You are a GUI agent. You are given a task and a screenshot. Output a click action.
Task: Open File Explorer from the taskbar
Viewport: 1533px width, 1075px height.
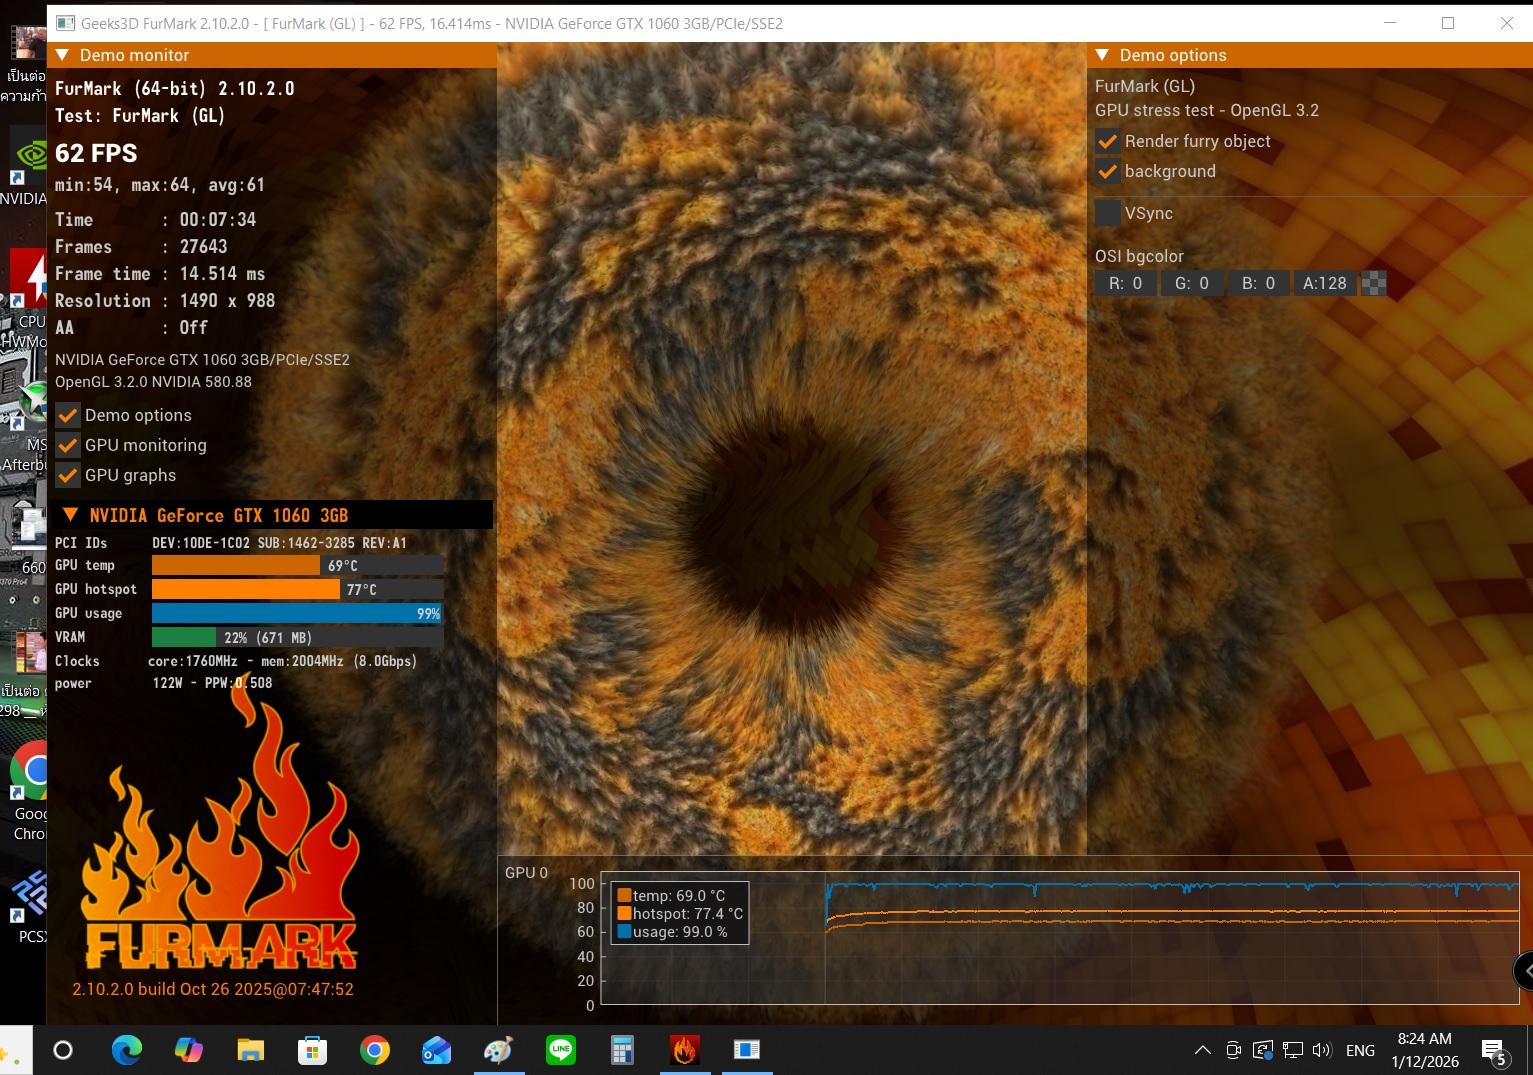[x=250, y=1050]
